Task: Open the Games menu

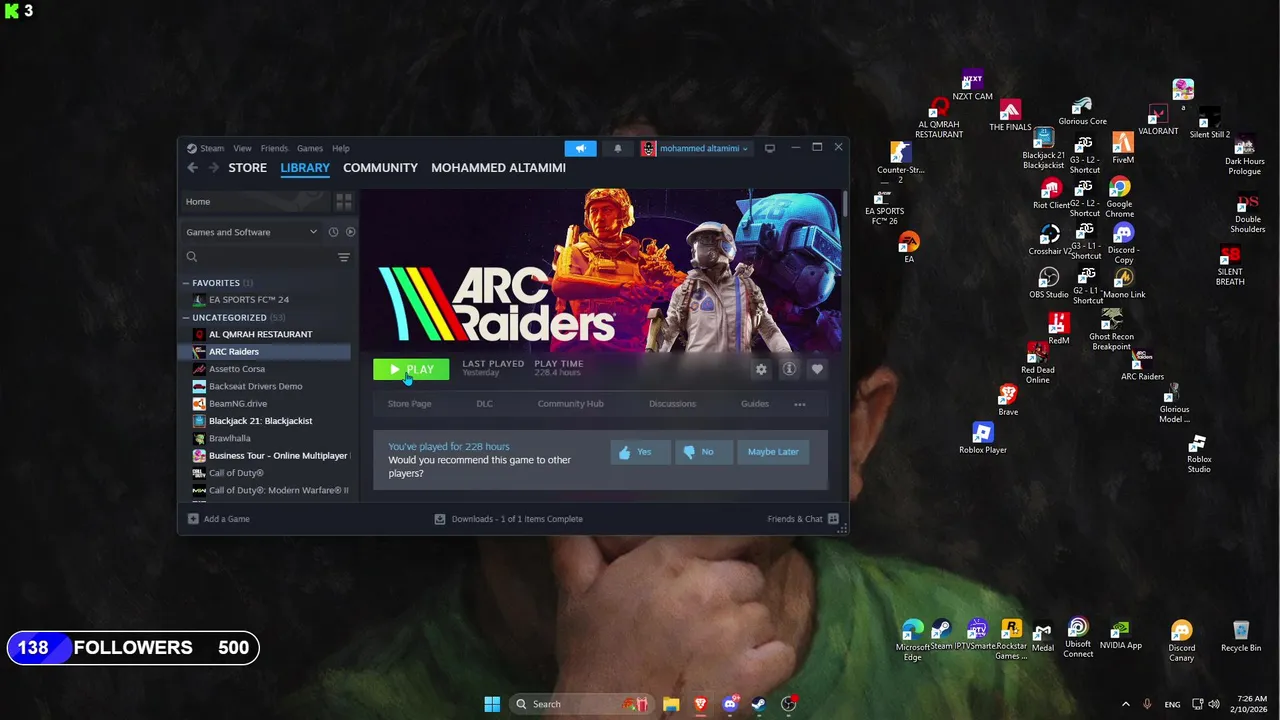Action: (309, 148)
